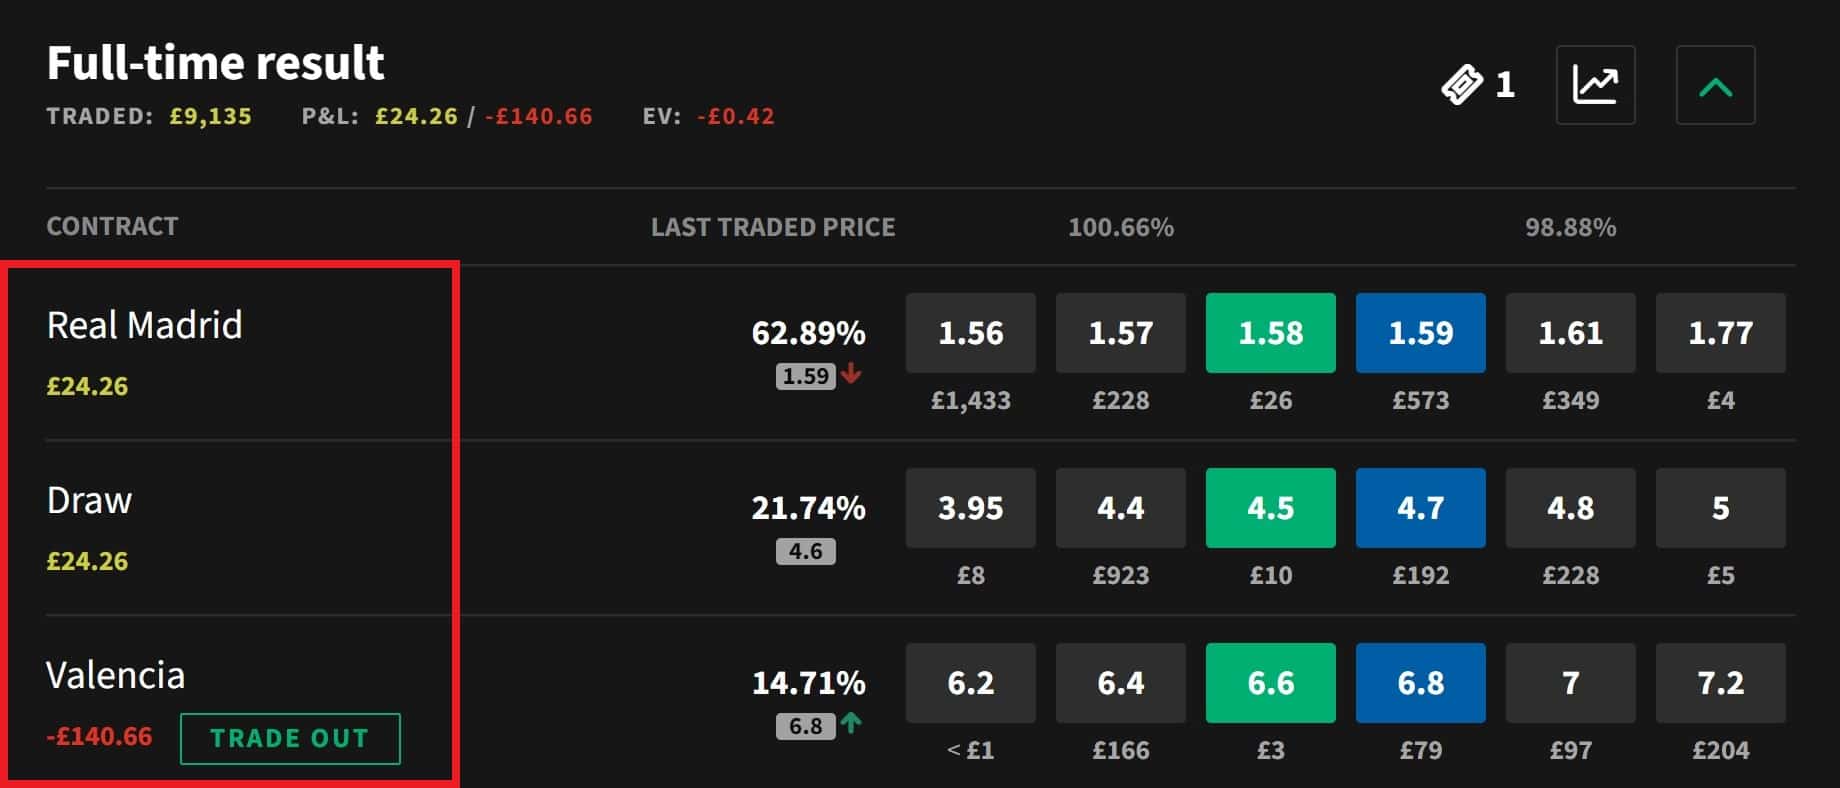
Task: Click the green up arrow near 6.8
Action: pos(851,723)
